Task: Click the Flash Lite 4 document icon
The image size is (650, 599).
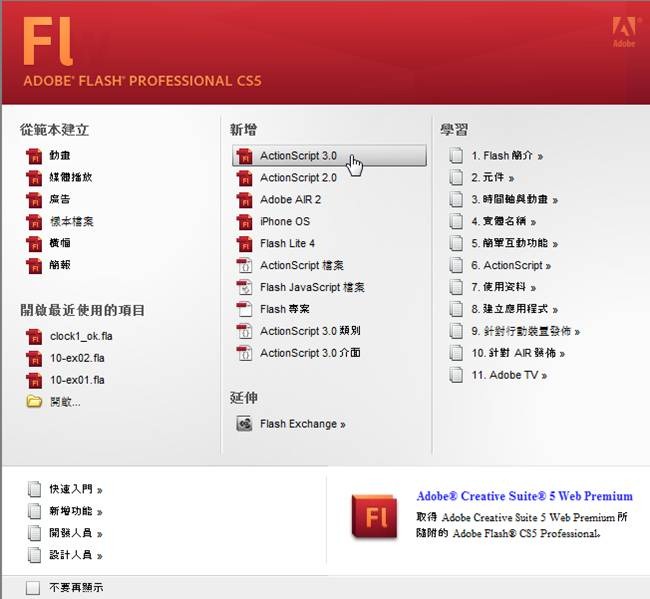Action: point(244,244)
